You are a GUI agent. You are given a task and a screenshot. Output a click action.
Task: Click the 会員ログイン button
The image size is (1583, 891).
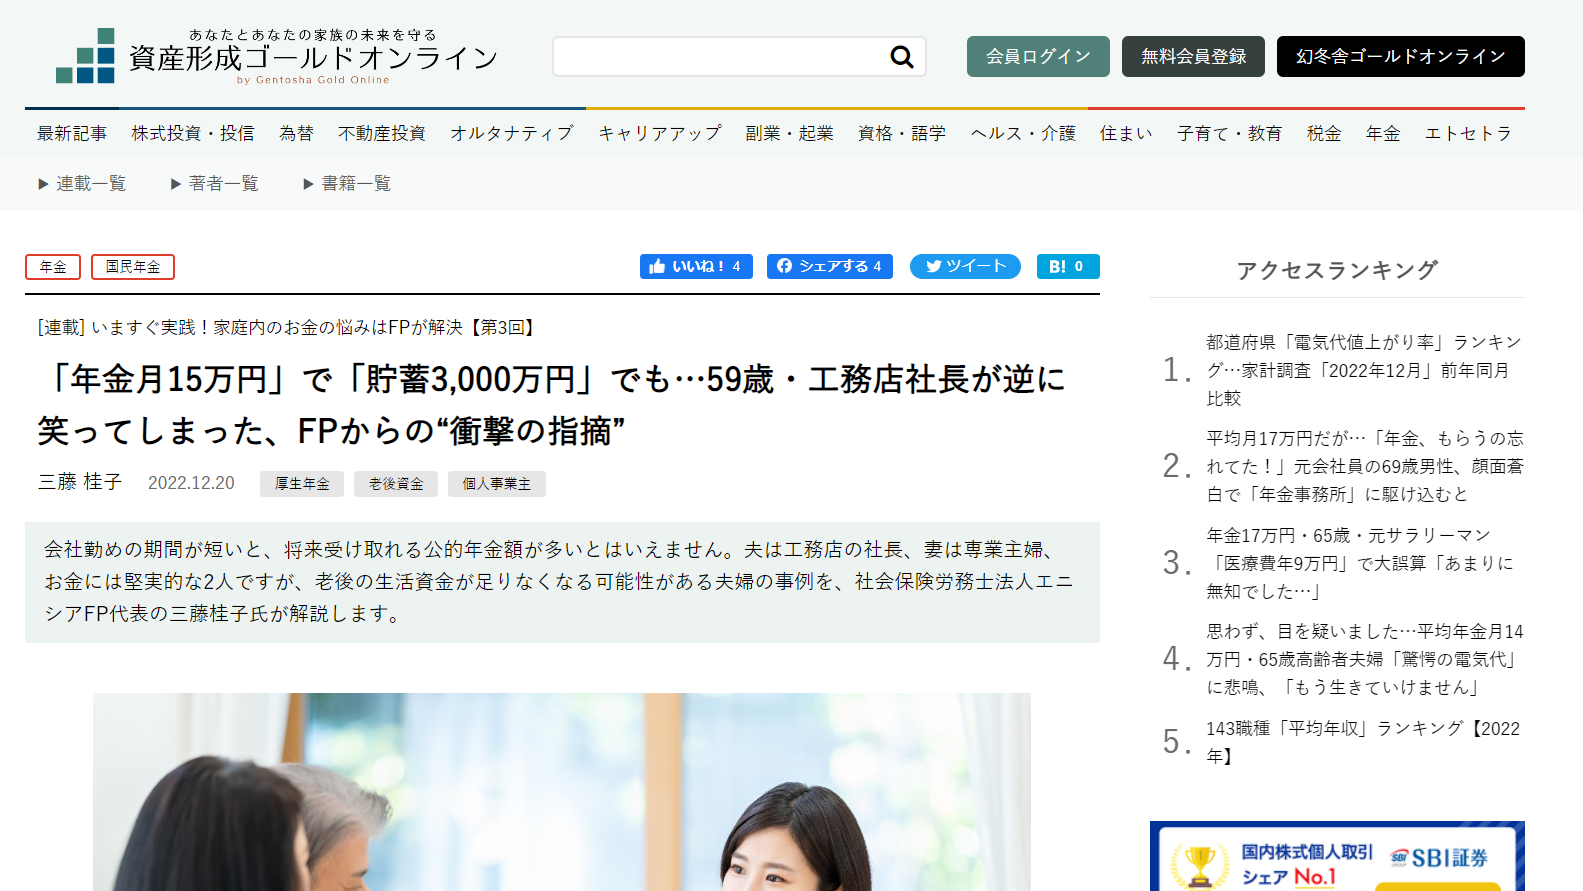[x=1038, y=56]
